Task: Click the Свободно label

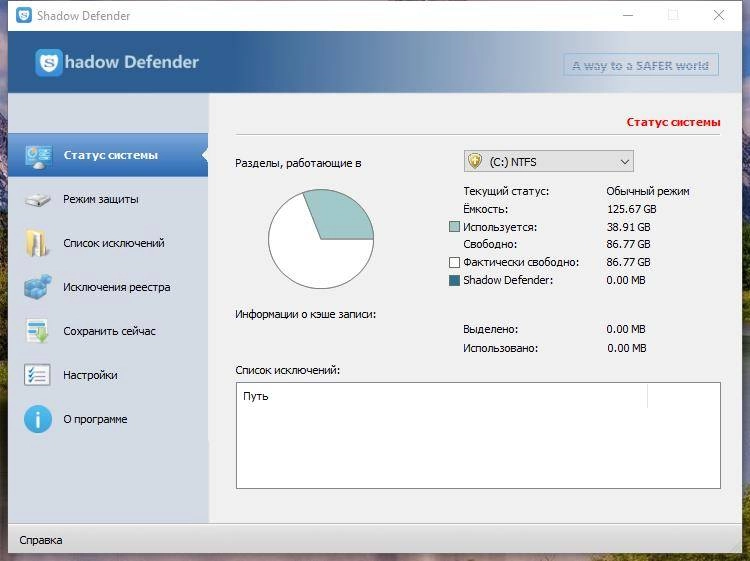Action: click(490, 244)
